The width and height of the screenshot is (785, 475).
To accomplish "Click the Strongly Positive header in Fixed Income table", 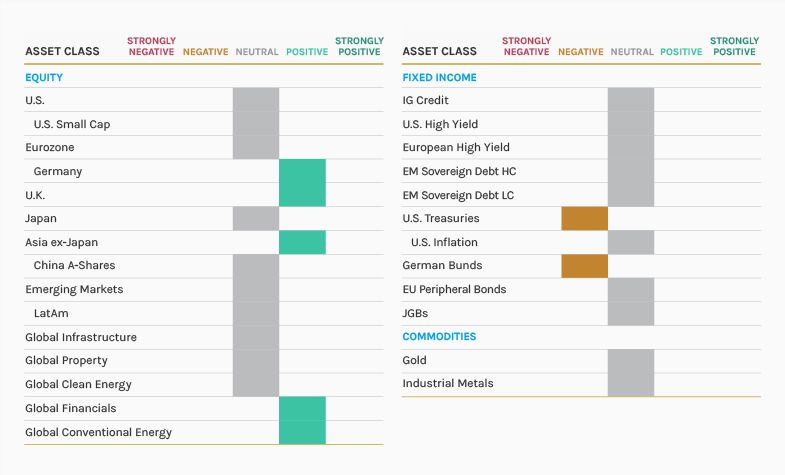I will pyautogui.click(x=734, y=47).
